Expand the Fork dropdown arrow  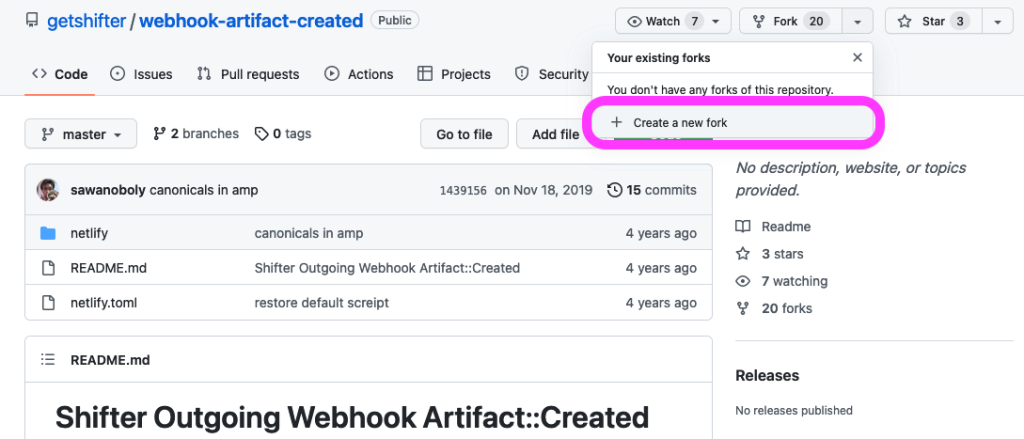tap(857, 22)
